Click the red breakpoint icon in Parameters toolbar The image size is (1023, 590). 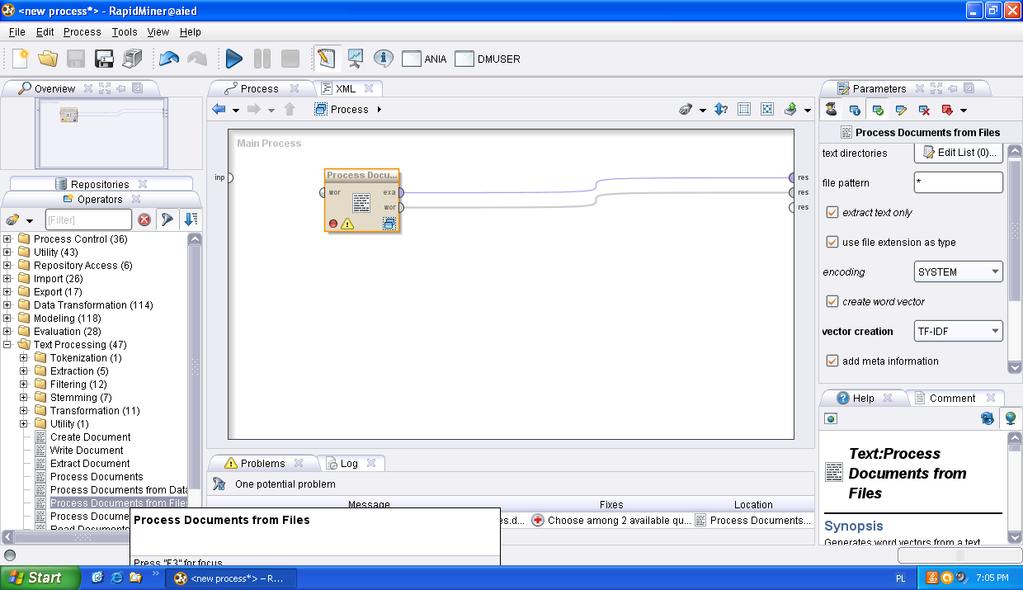947,110
